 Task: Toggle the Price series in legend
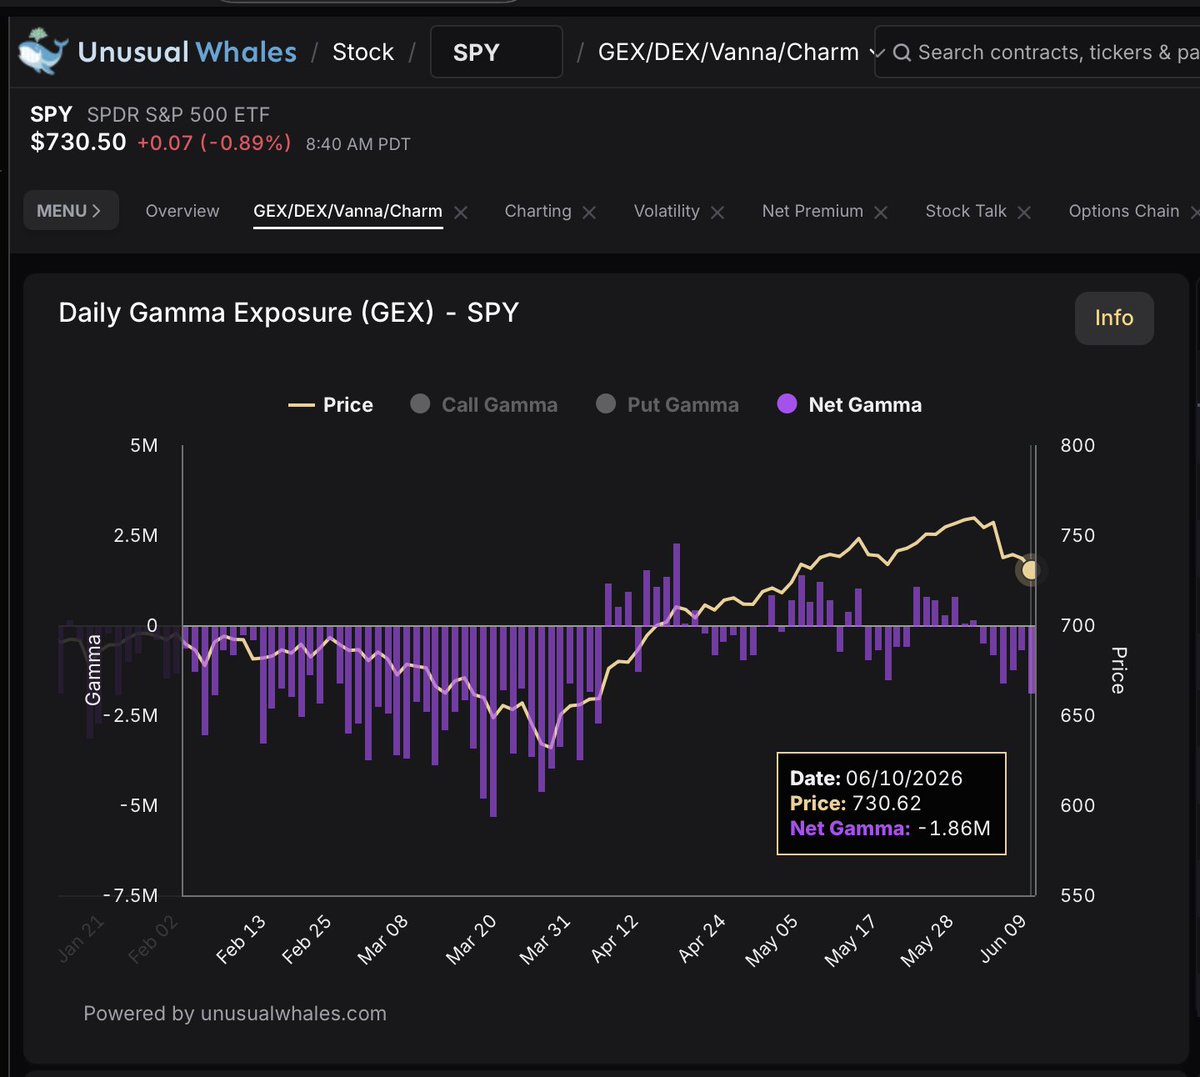coord(331,404)
